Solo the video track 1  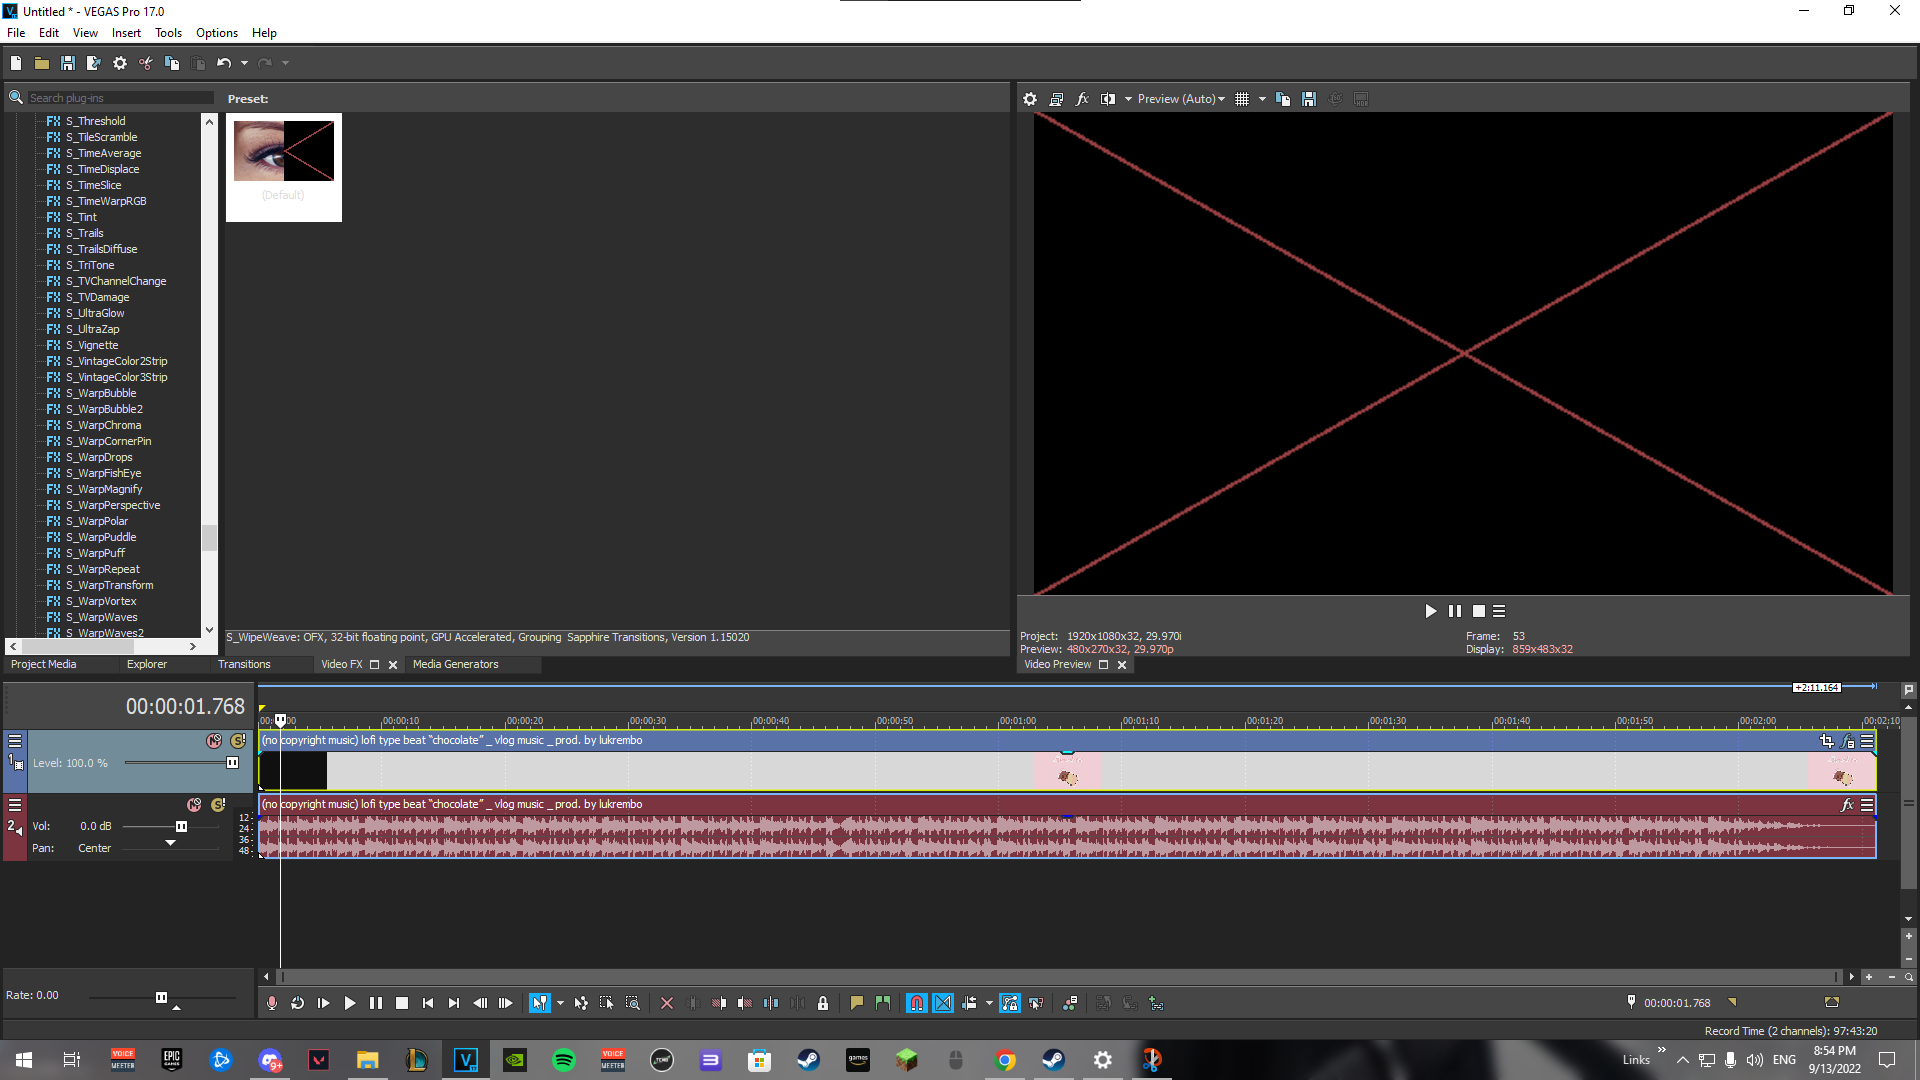[238, 741]
